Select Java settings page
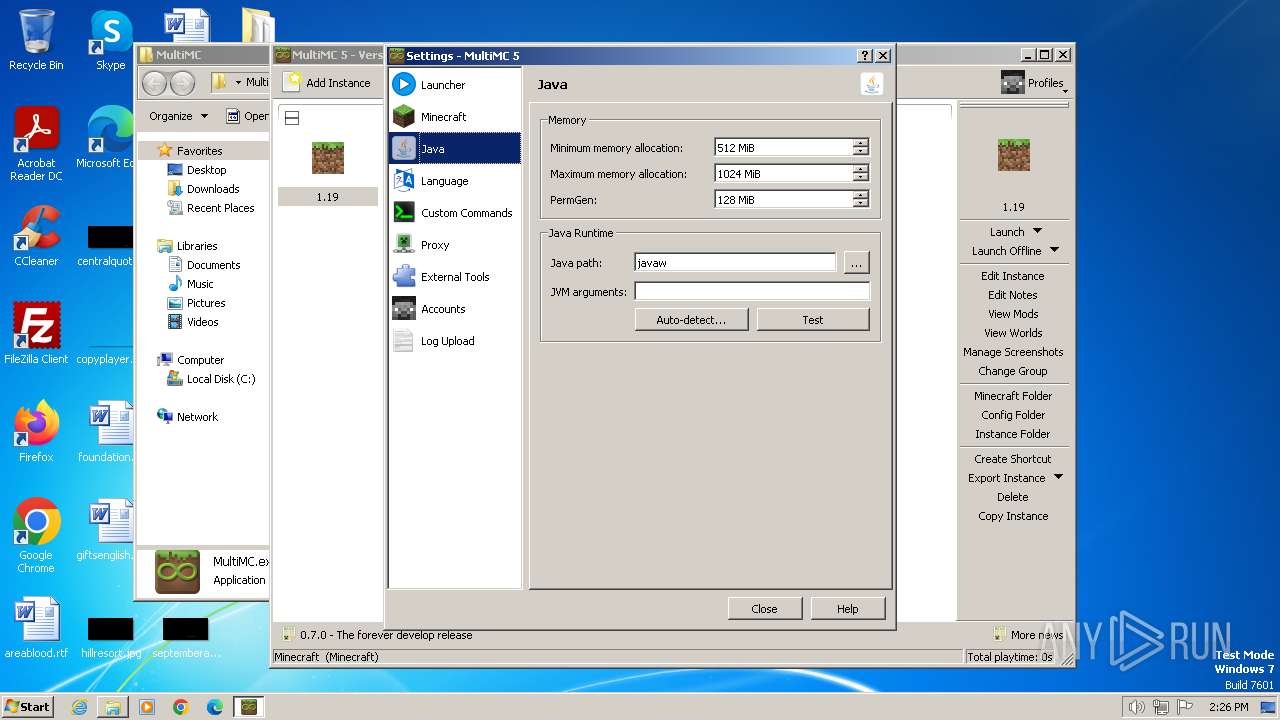 click(455, 149)
